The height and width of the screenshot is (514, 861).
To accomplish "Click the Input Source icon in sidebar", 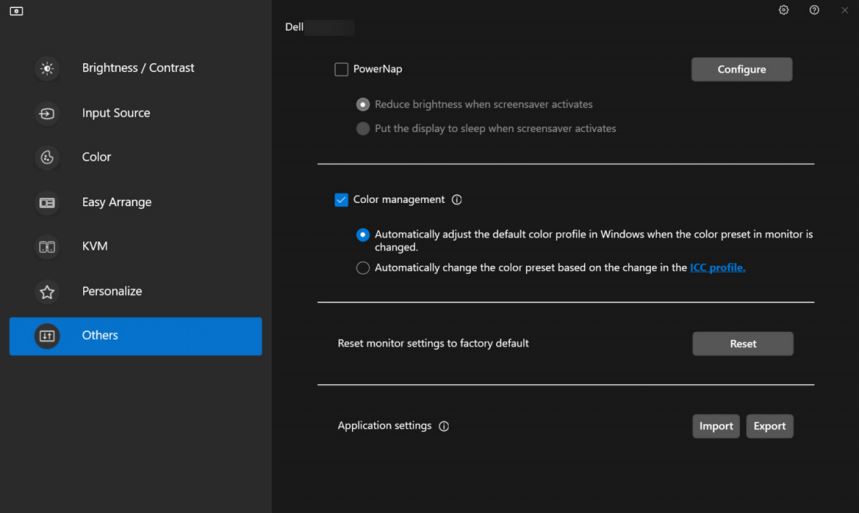I will click(x=47, y=114).
